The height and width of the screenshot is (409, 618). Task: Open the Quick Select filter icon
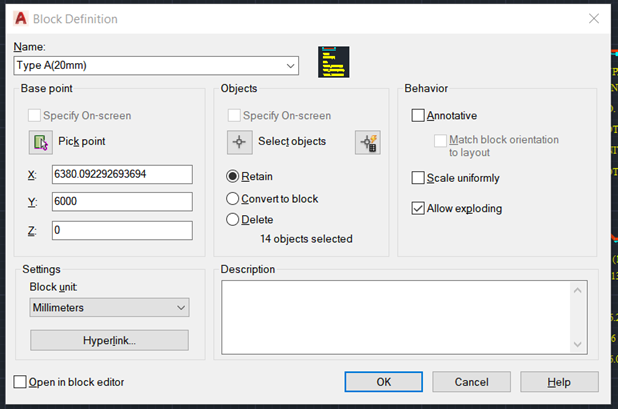(368, 142)
